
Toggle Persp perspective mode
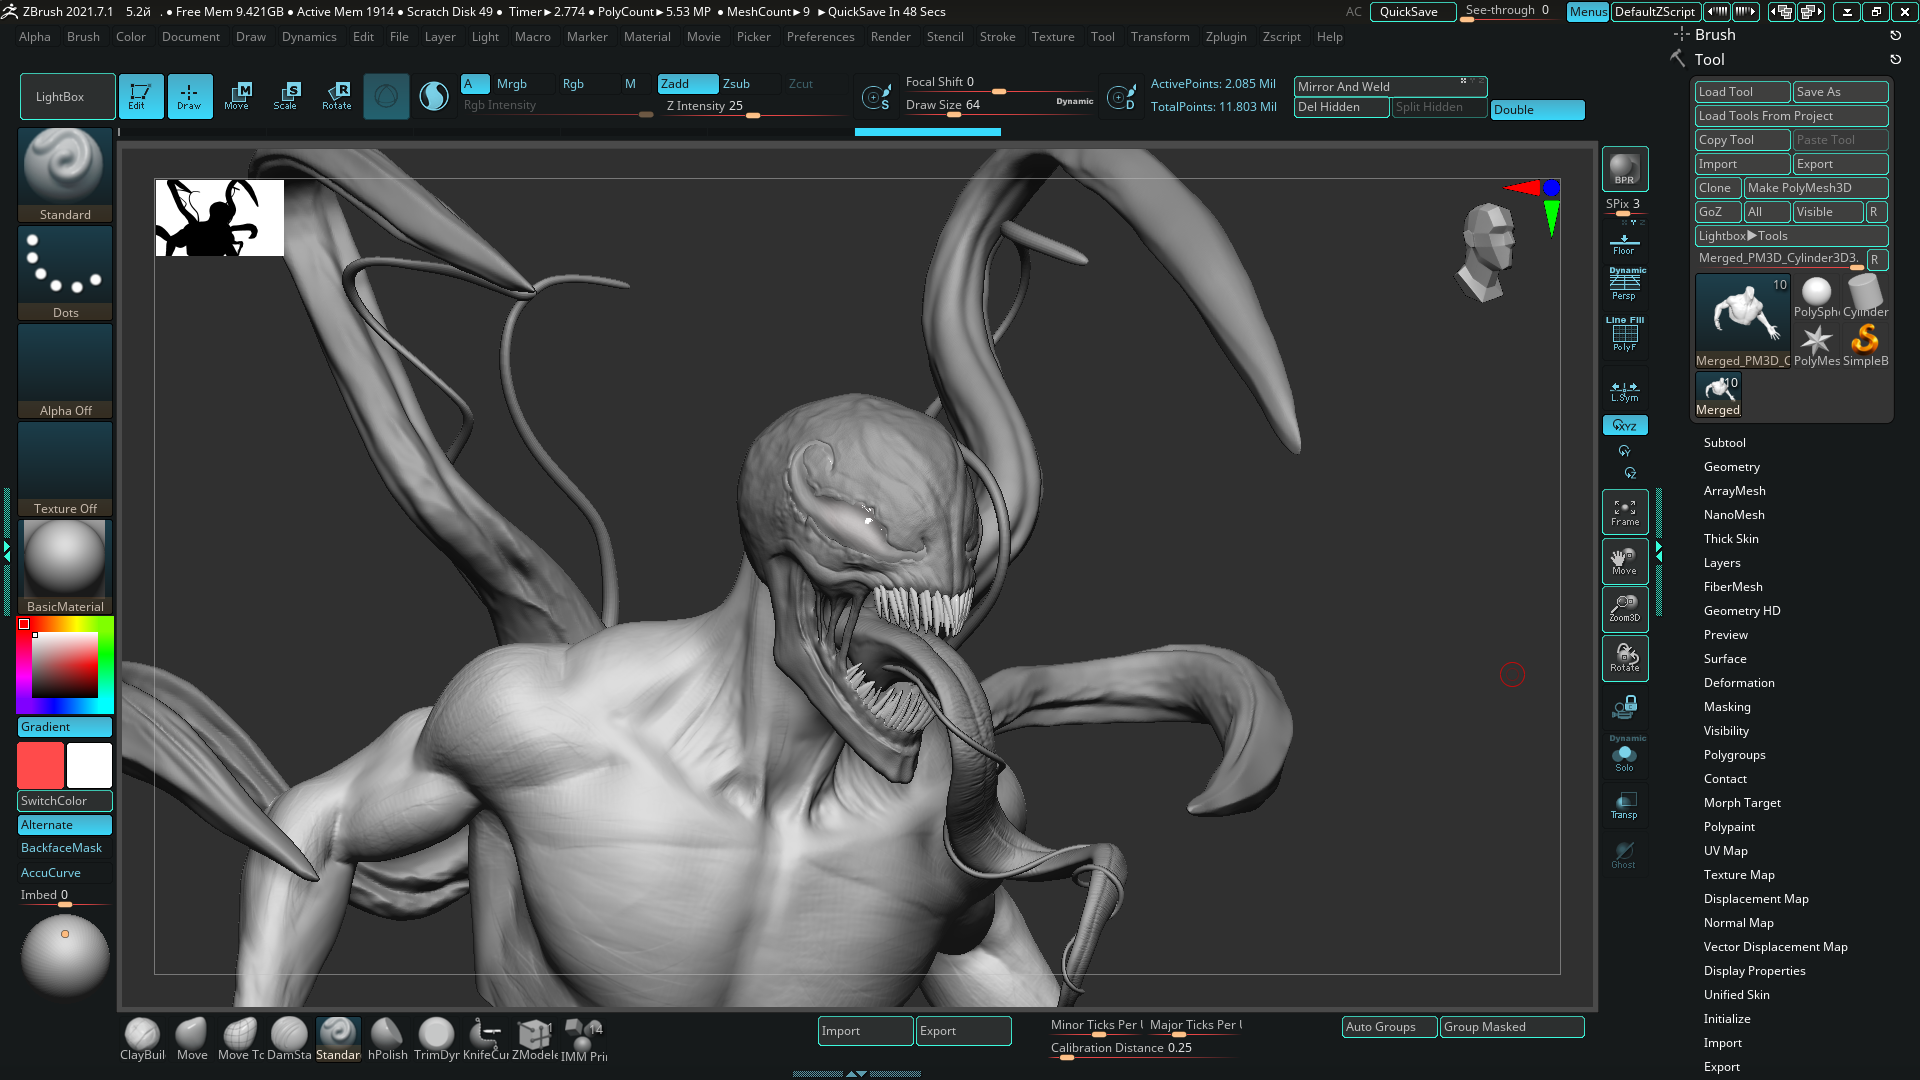coord(1624,285)
